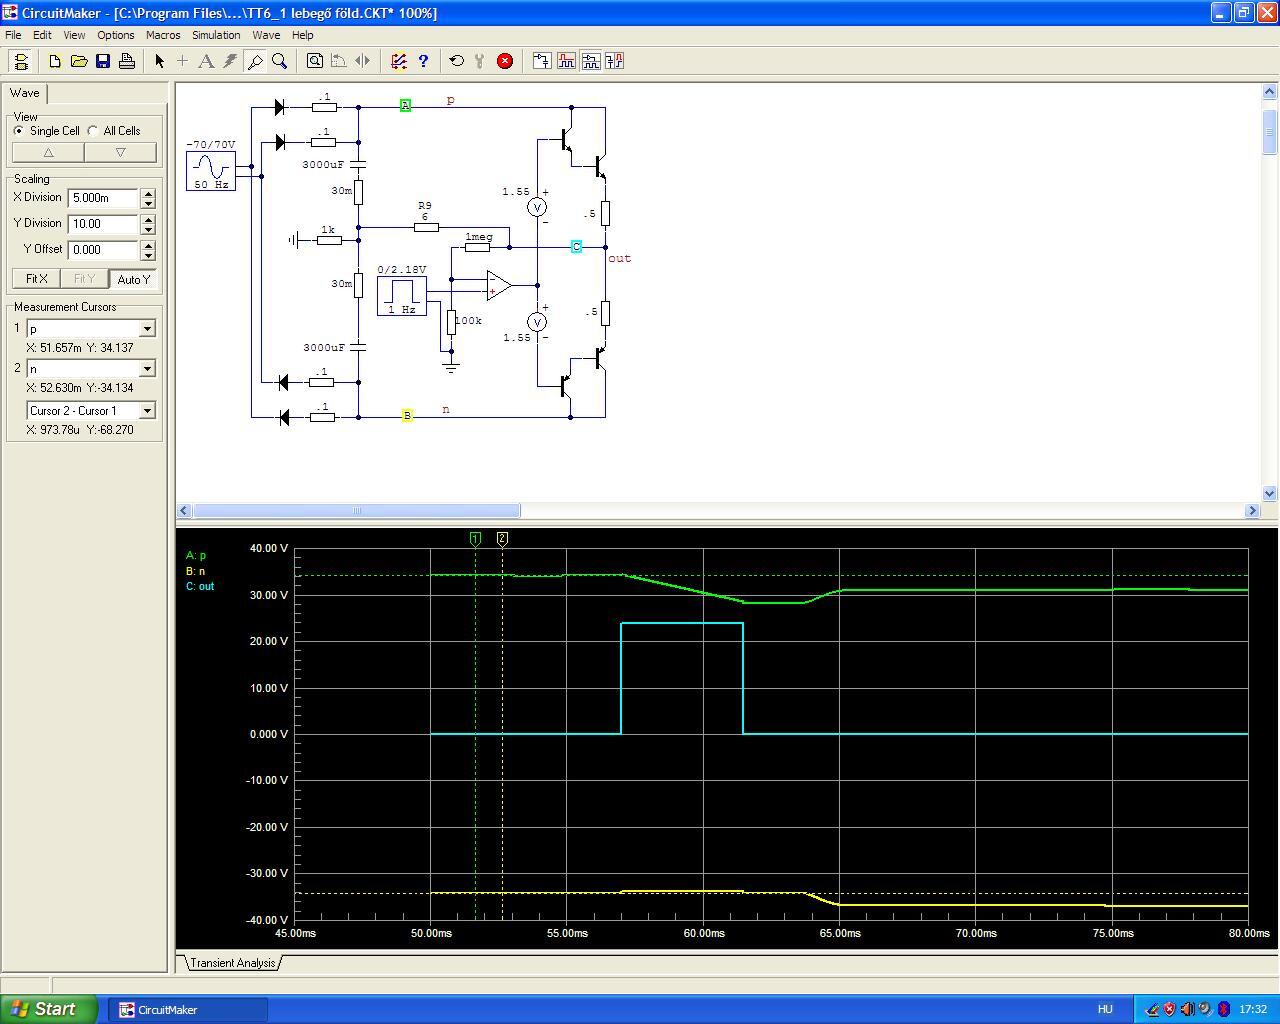This screenshot has height=1024, width=1280.
Task: Select the Probe tool
Action: pyautogui.click(x=255, y=61)
